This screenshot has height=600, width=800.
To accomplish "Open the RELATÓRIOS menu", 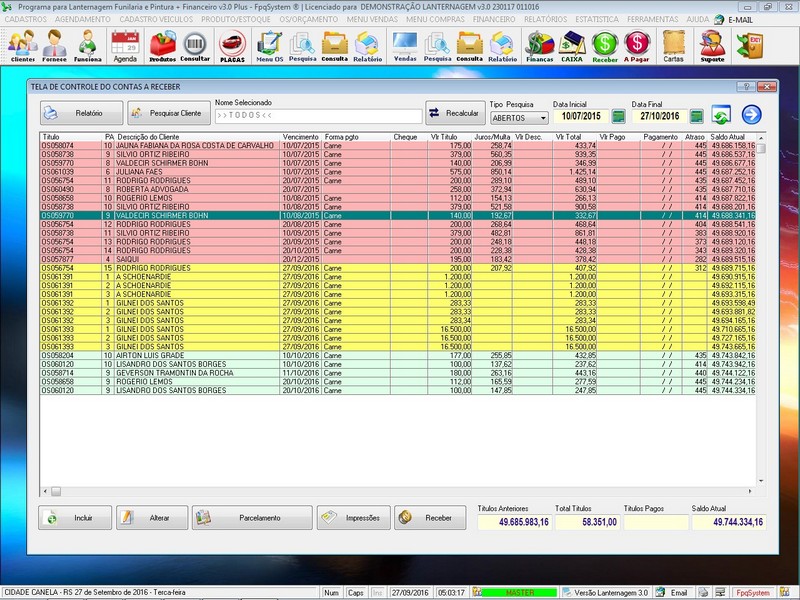I will pyautogui.click(x=545, y=19).
